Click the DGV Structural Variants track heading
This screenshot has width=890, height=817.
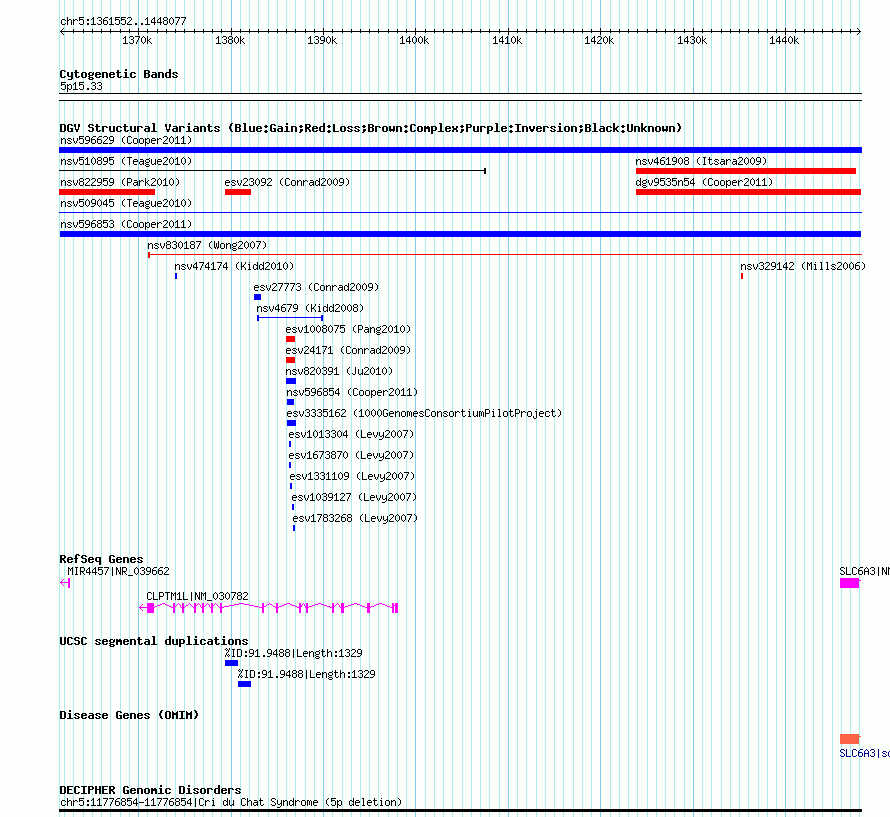point(371,128)
